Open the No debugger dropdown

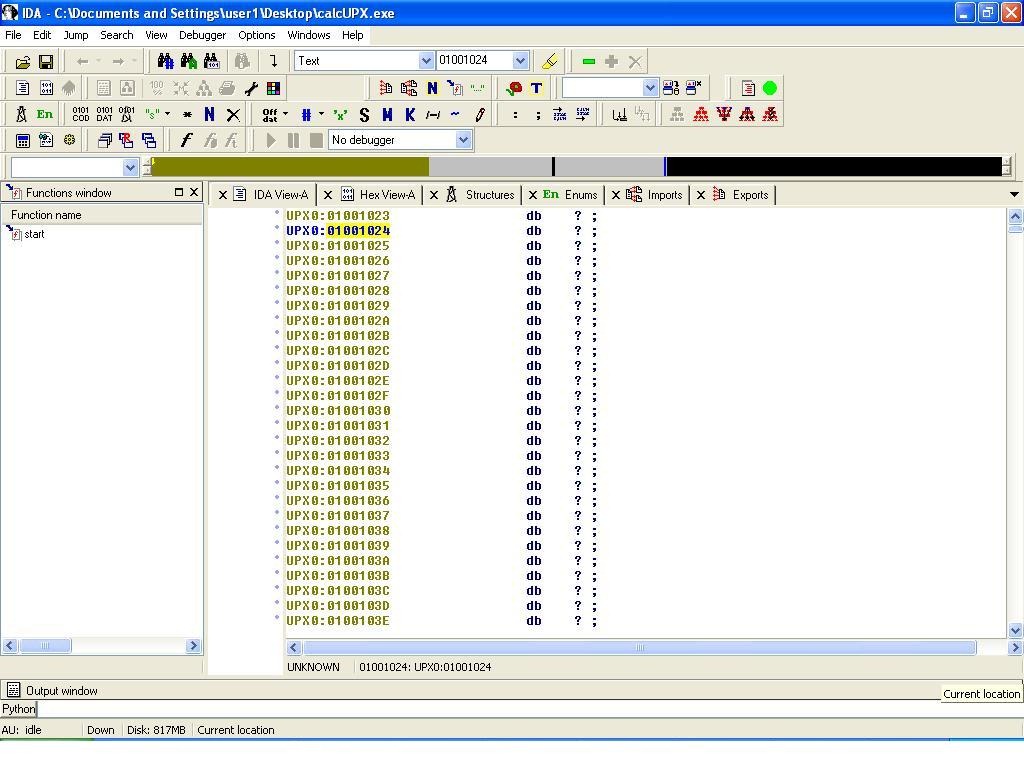[x=463, y=140]
